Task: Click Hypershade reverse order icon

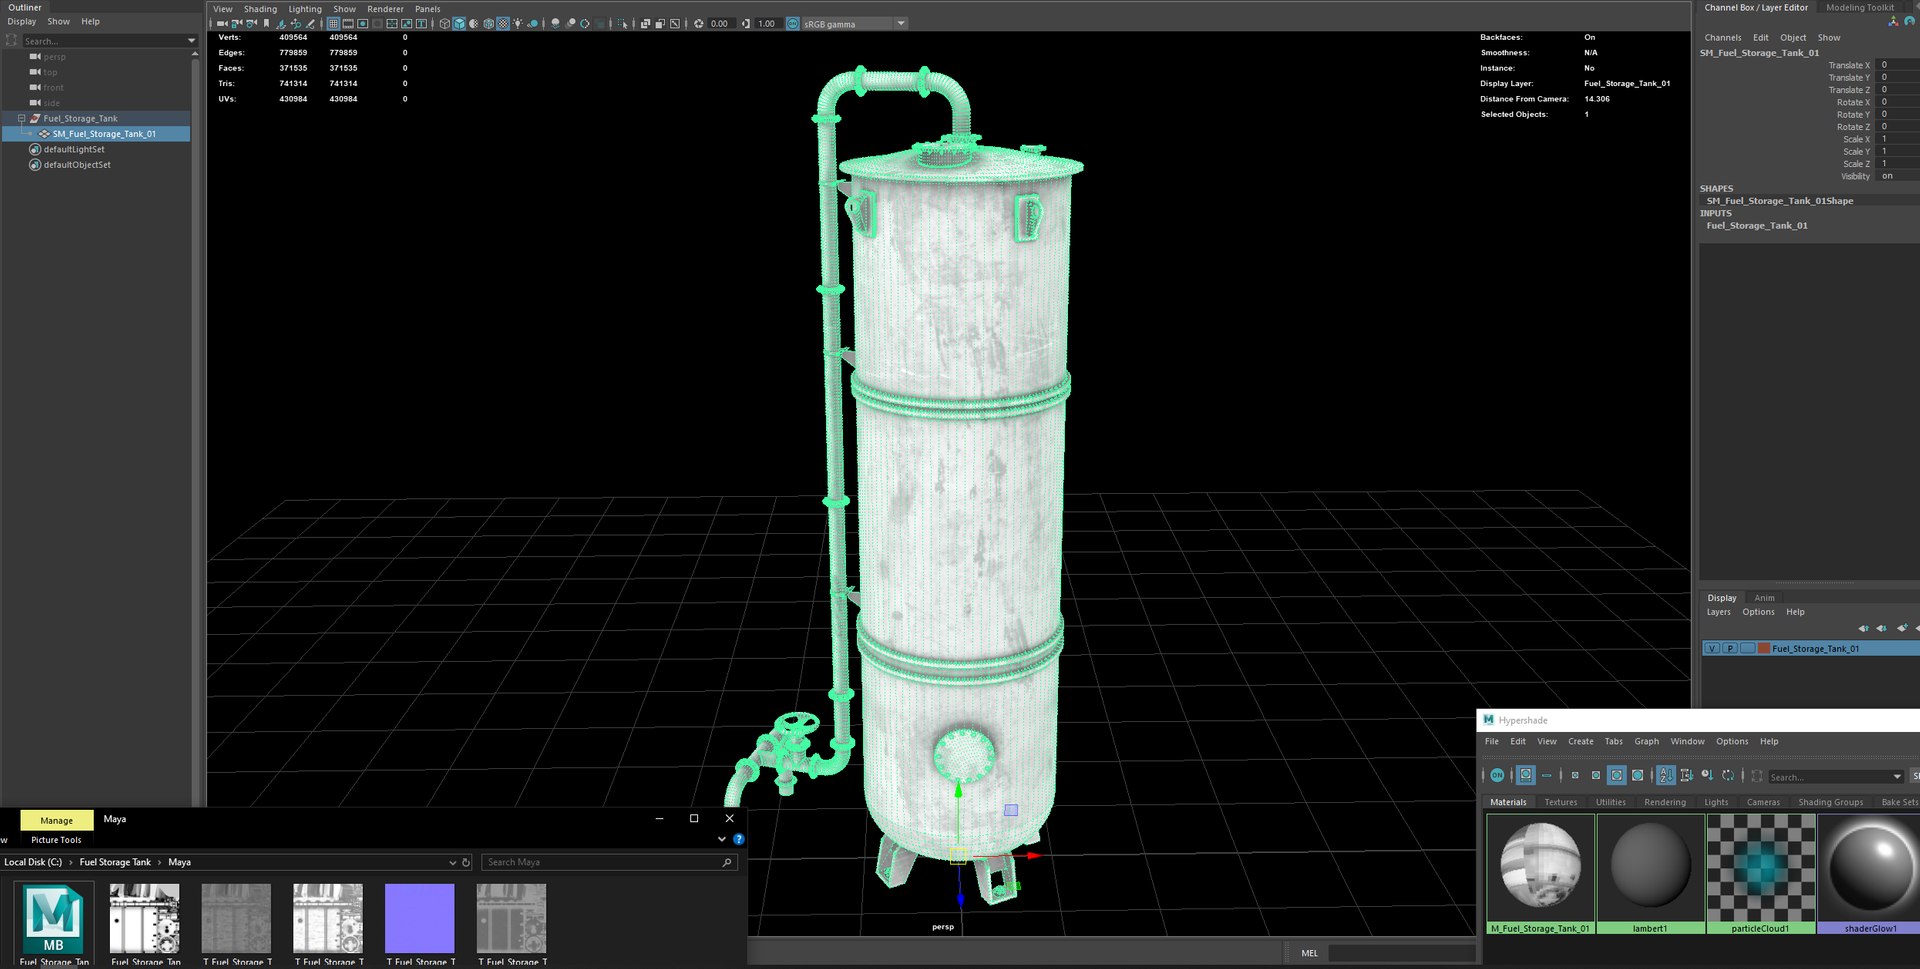Action: (1728, 775)
